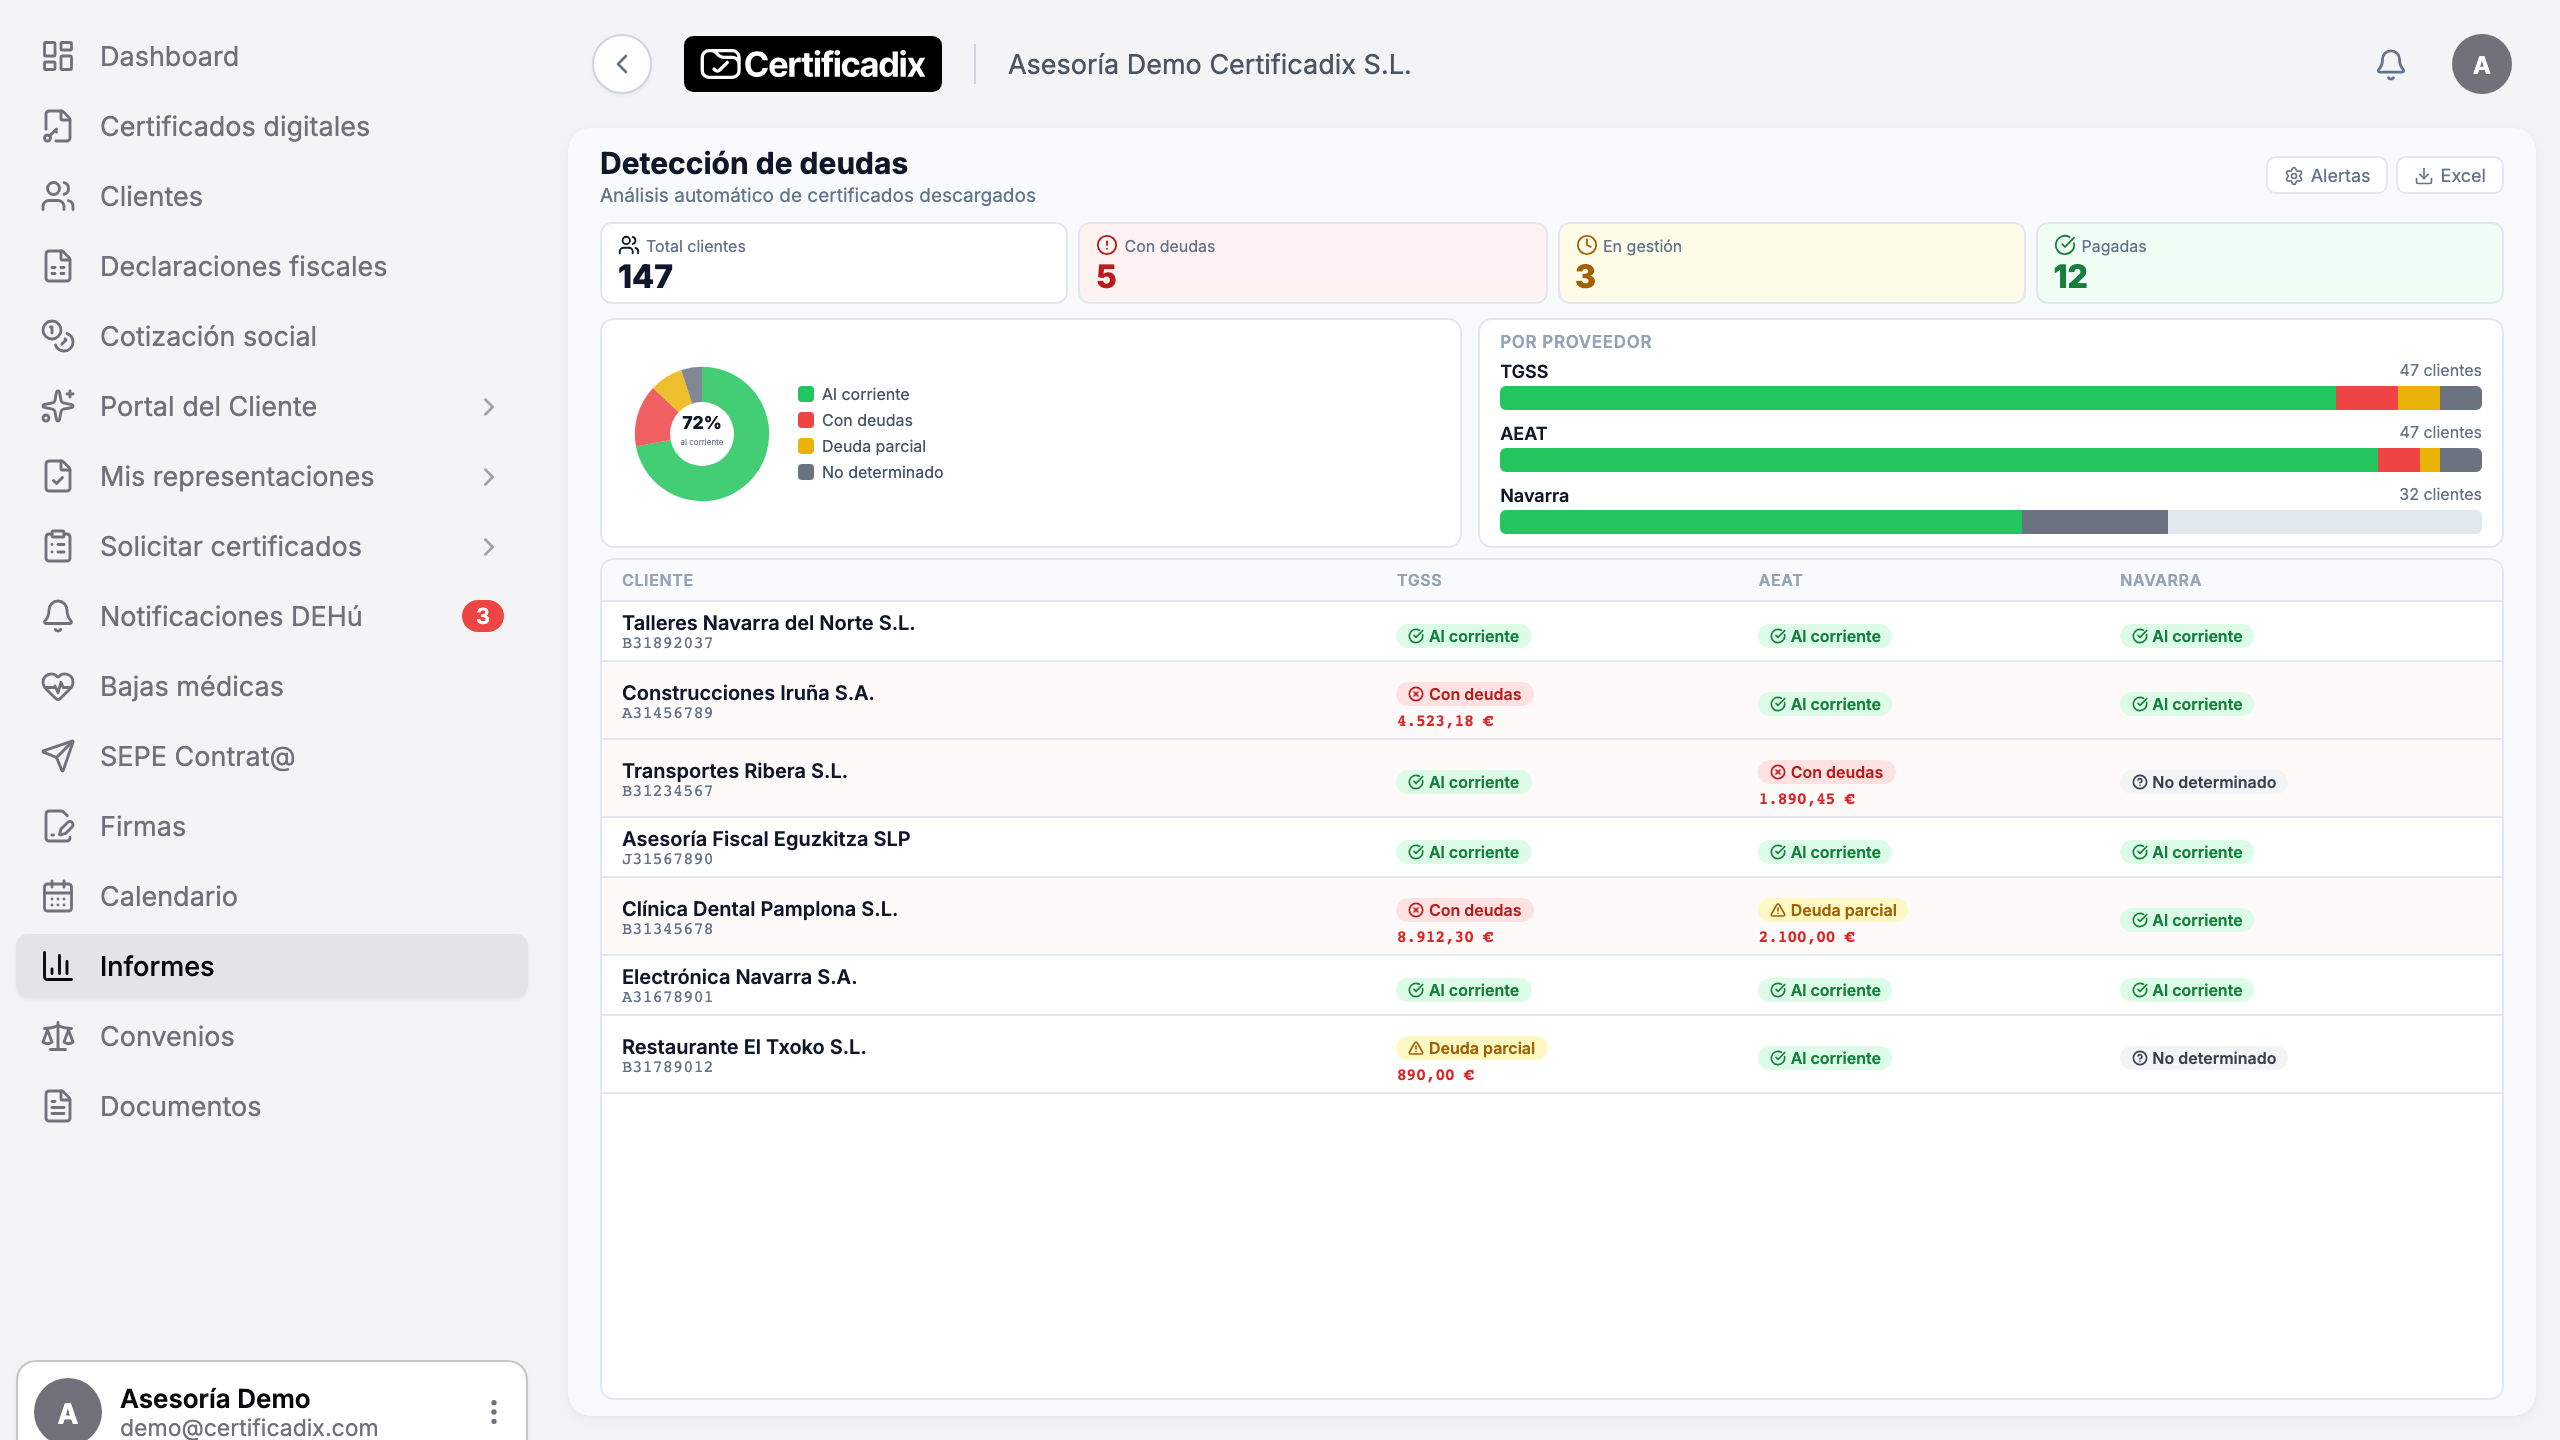Click the Cotización social coins icon
Image resolution: width=2560 pixels, height=1440 pixels.
(x=58, y=336)
